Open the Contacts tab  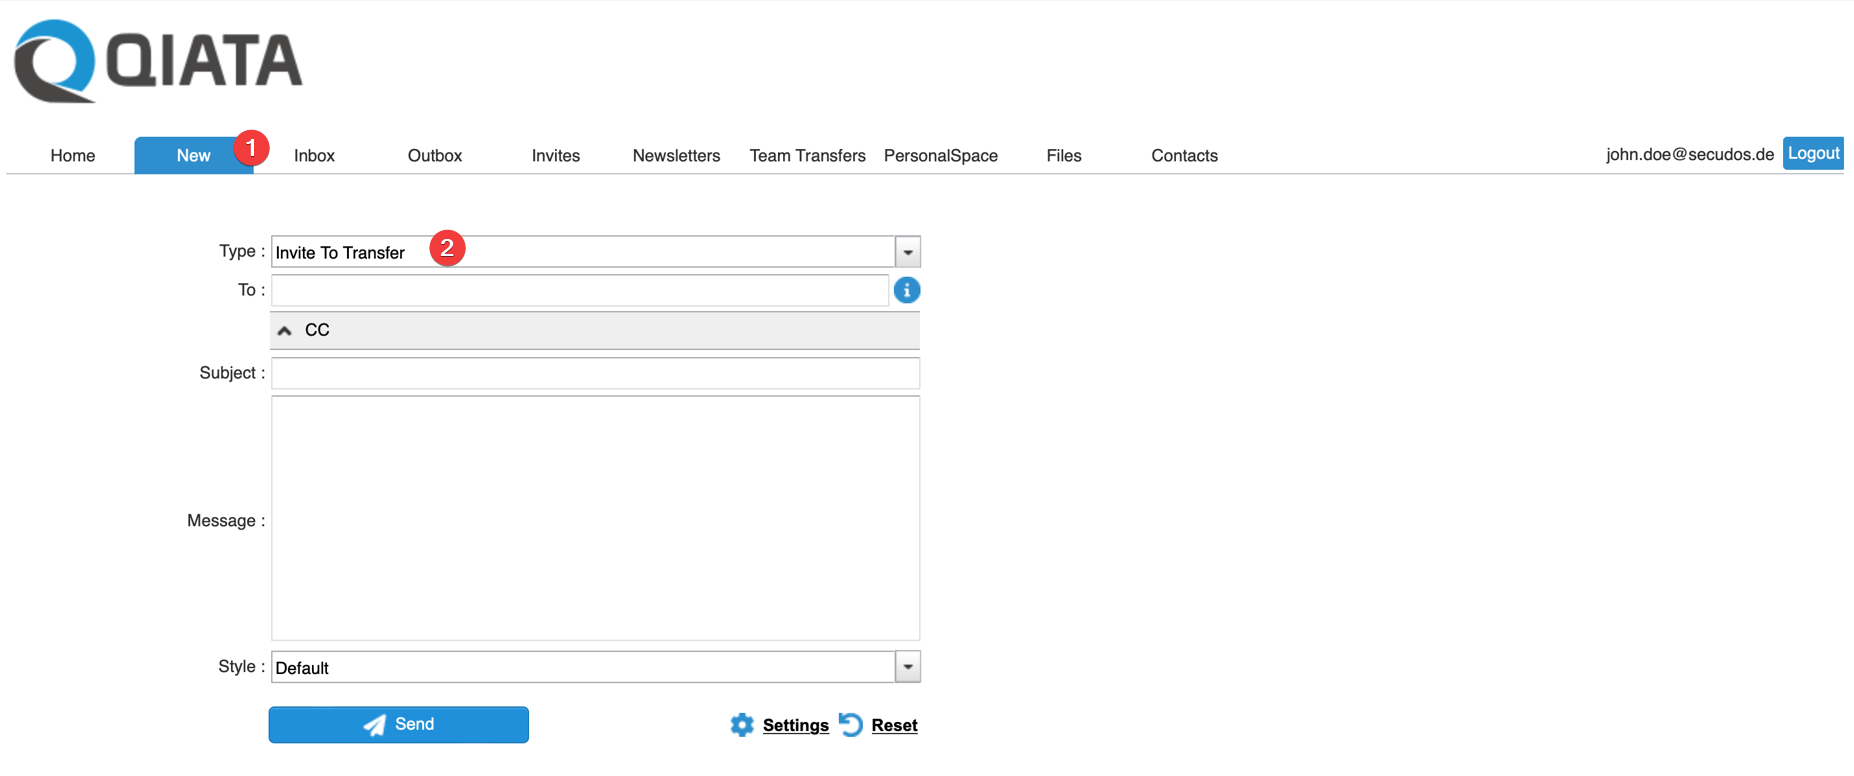[x=1184, y=156]
